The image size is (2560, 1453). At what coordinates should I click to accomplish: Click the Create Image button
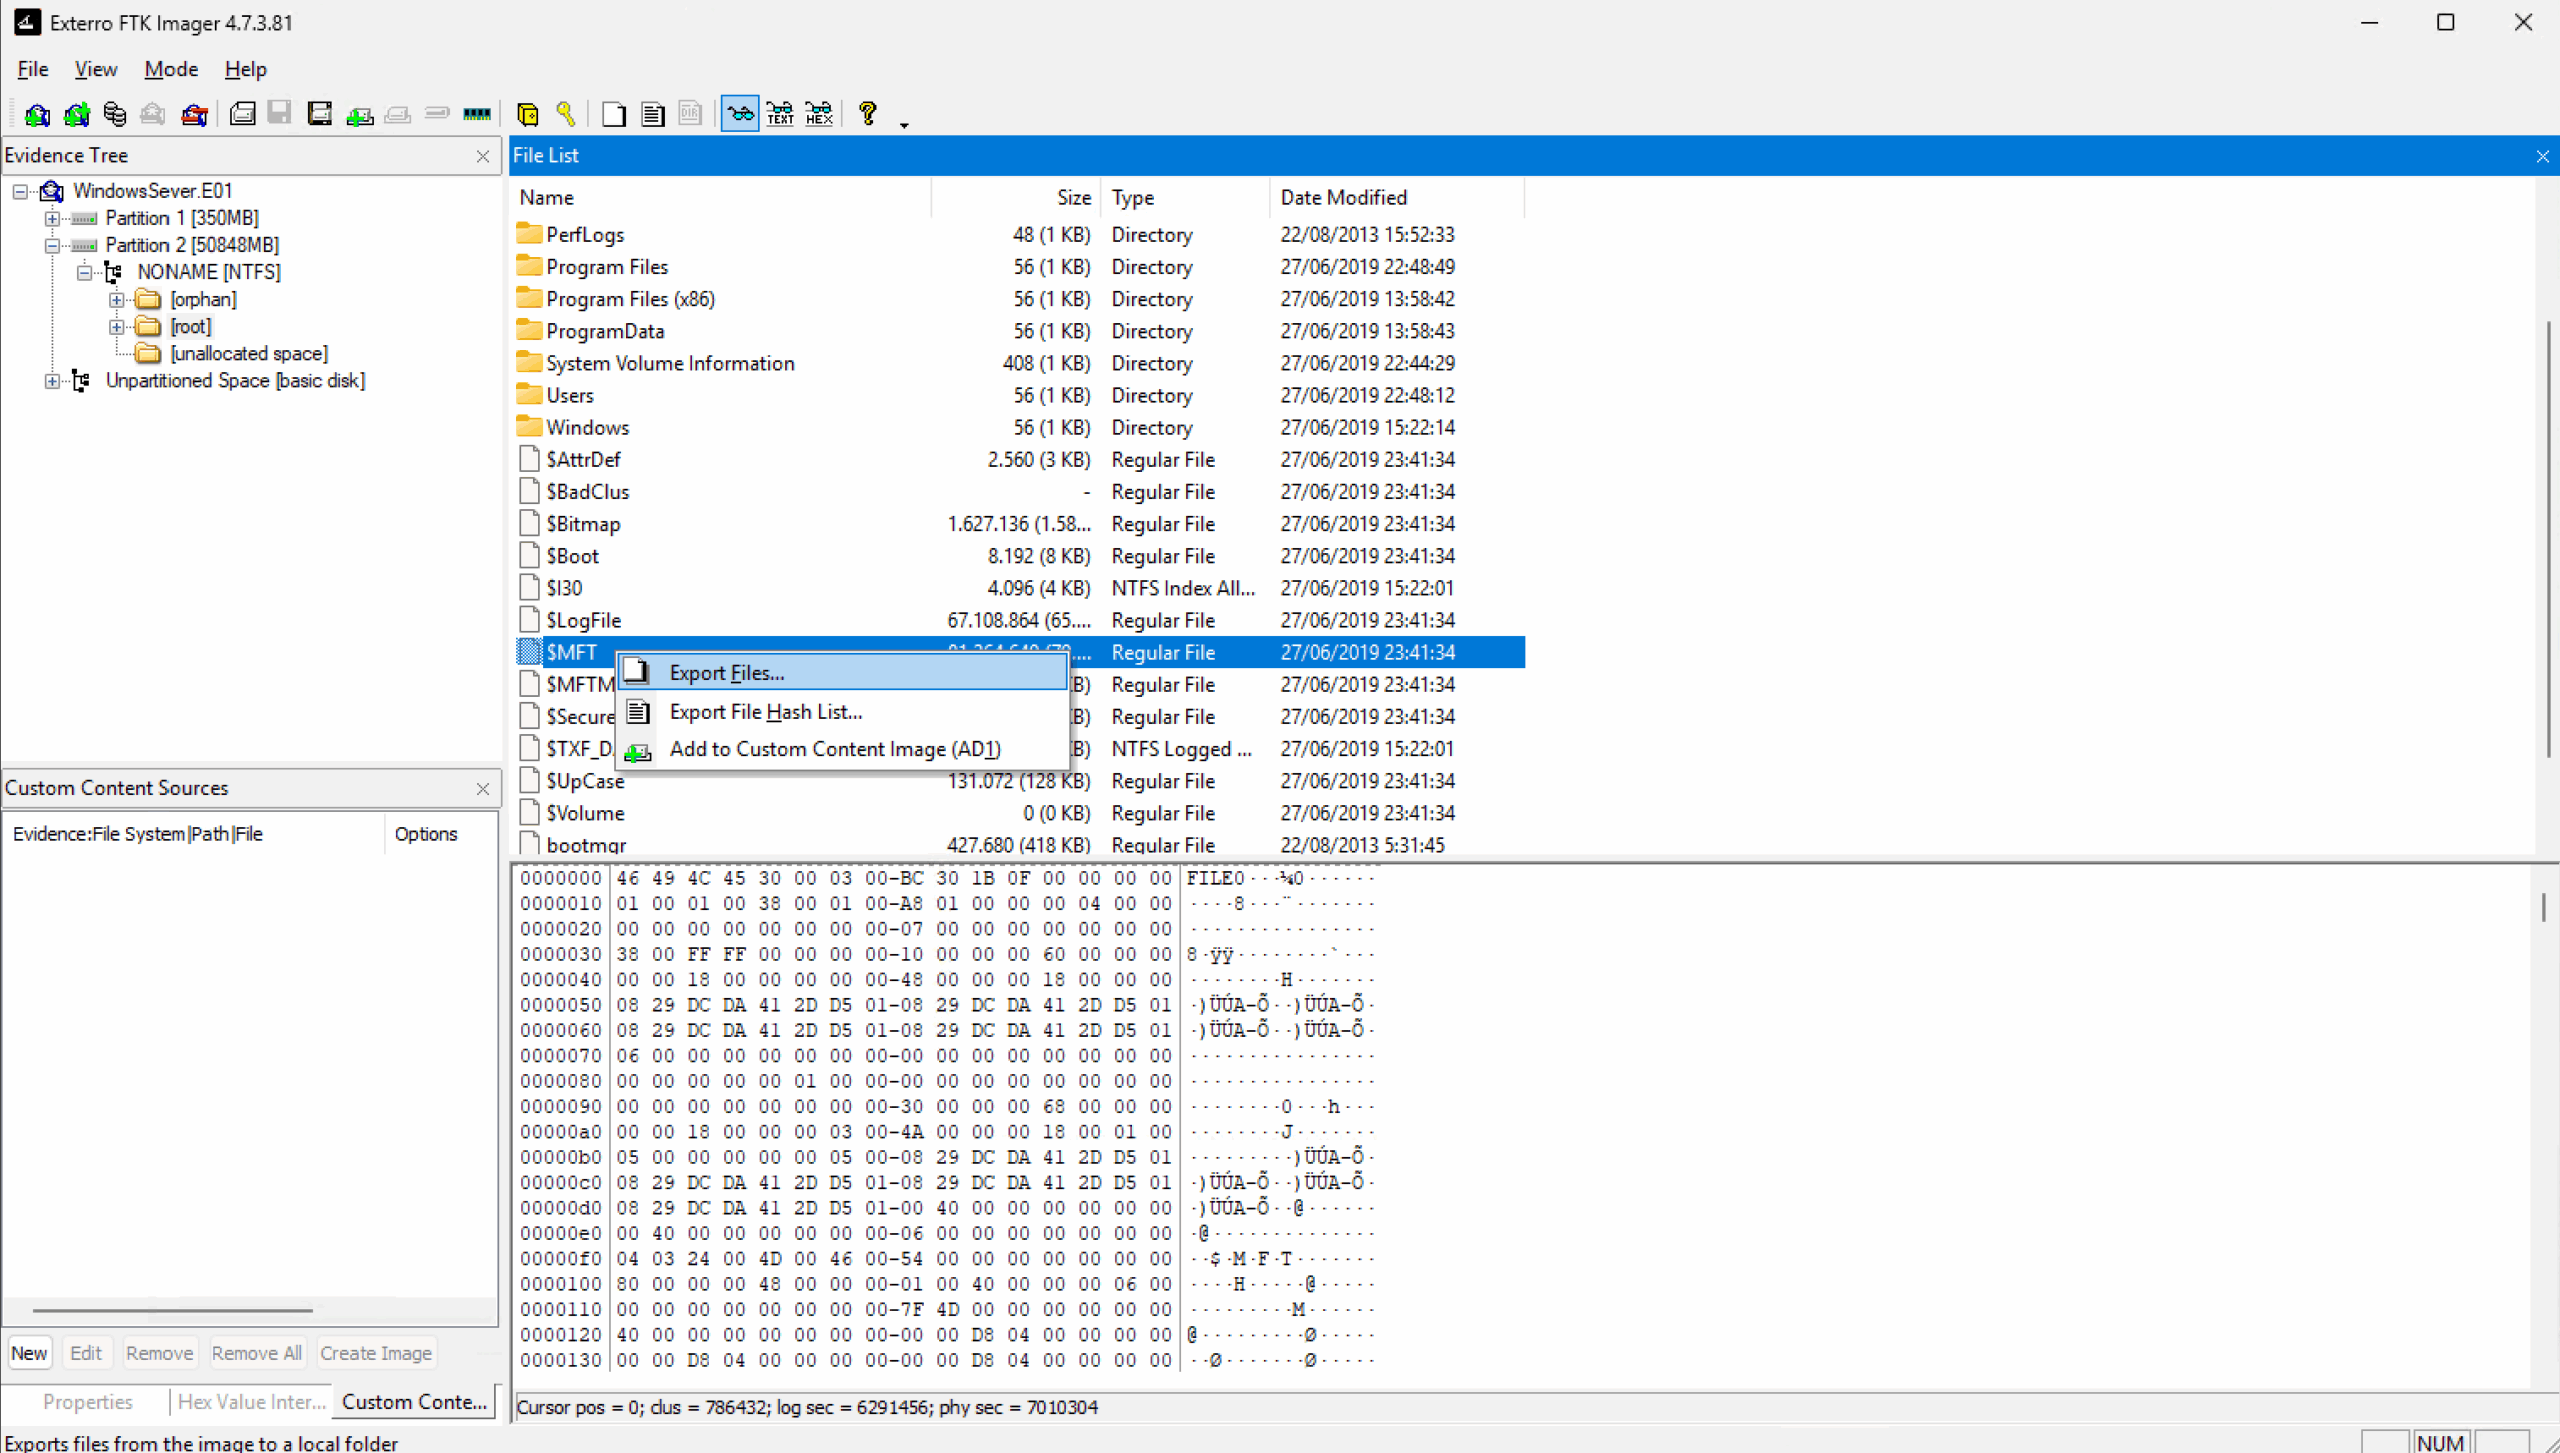[376, 1353]
